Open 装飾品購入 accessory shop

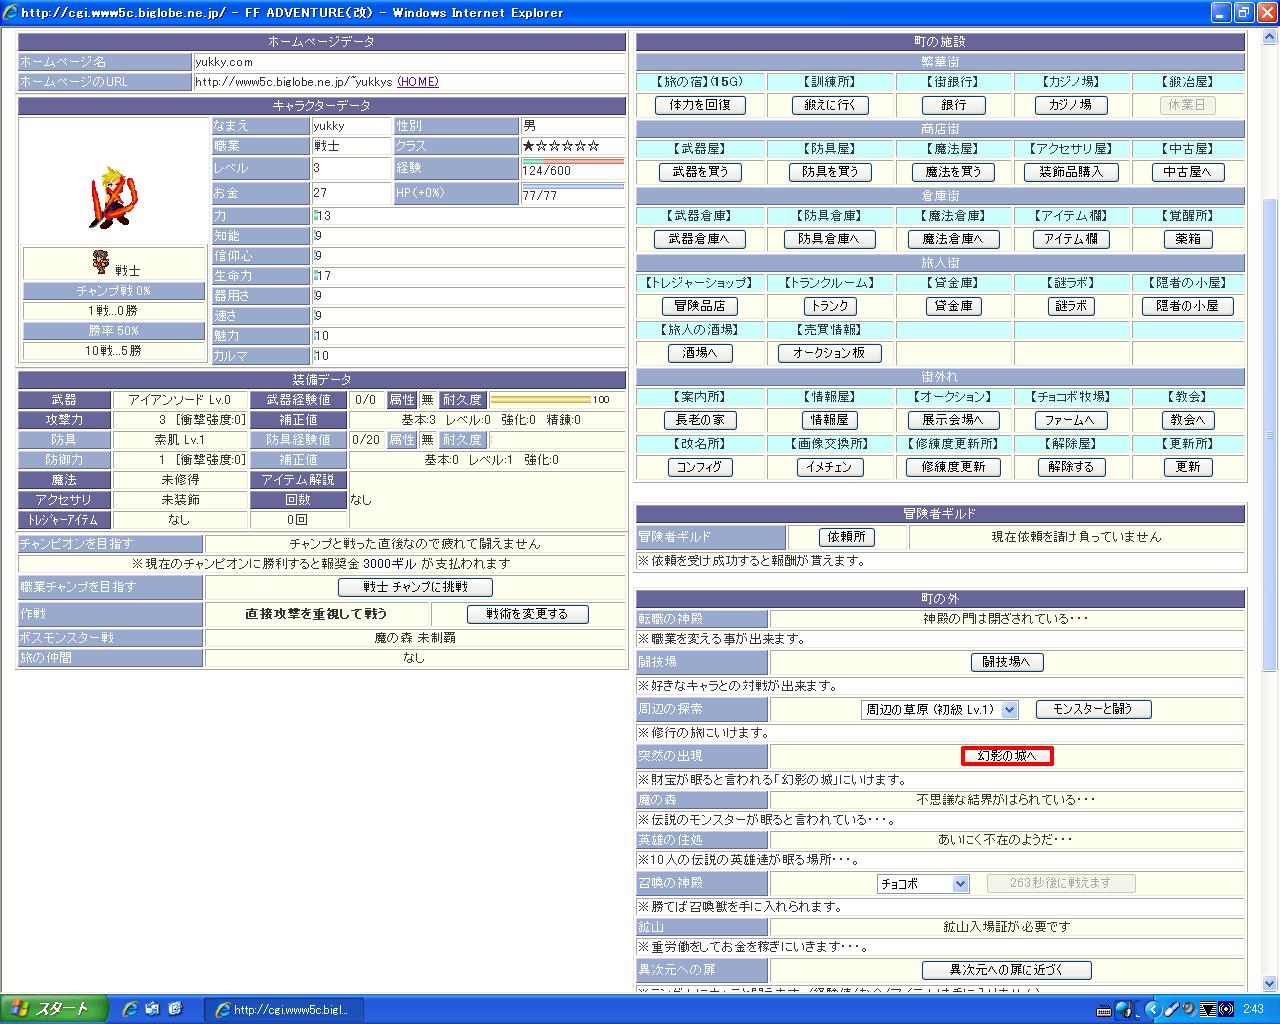[1070, 172]
